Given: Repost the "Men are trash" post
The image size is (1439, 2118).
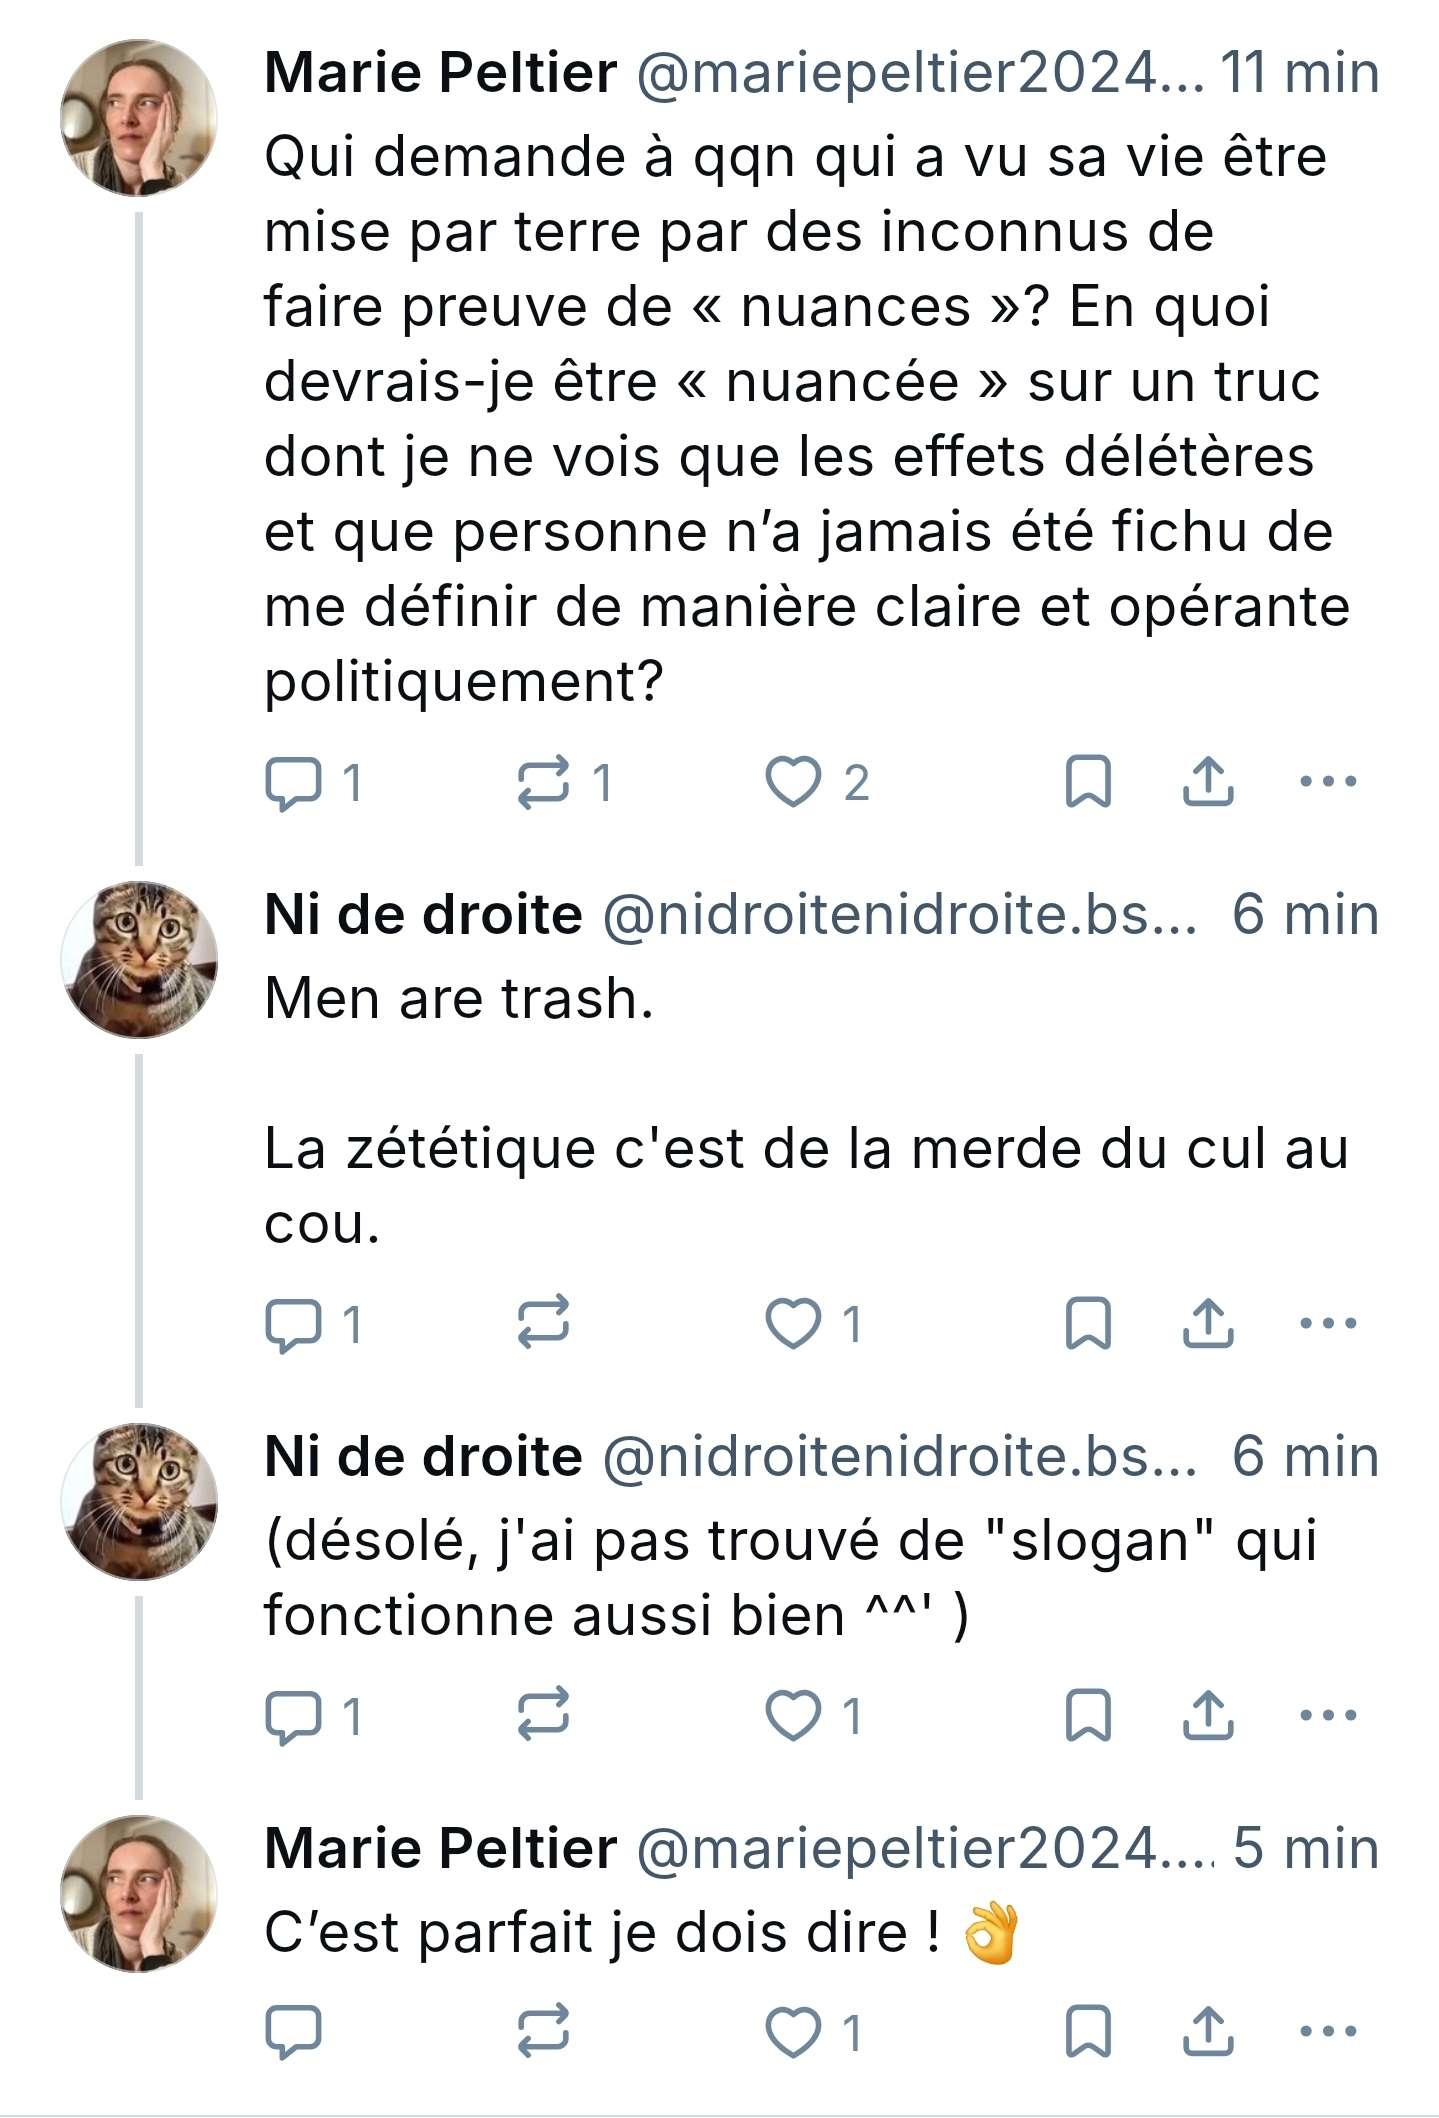Looking at the screenshot, I should [543, 1324].
